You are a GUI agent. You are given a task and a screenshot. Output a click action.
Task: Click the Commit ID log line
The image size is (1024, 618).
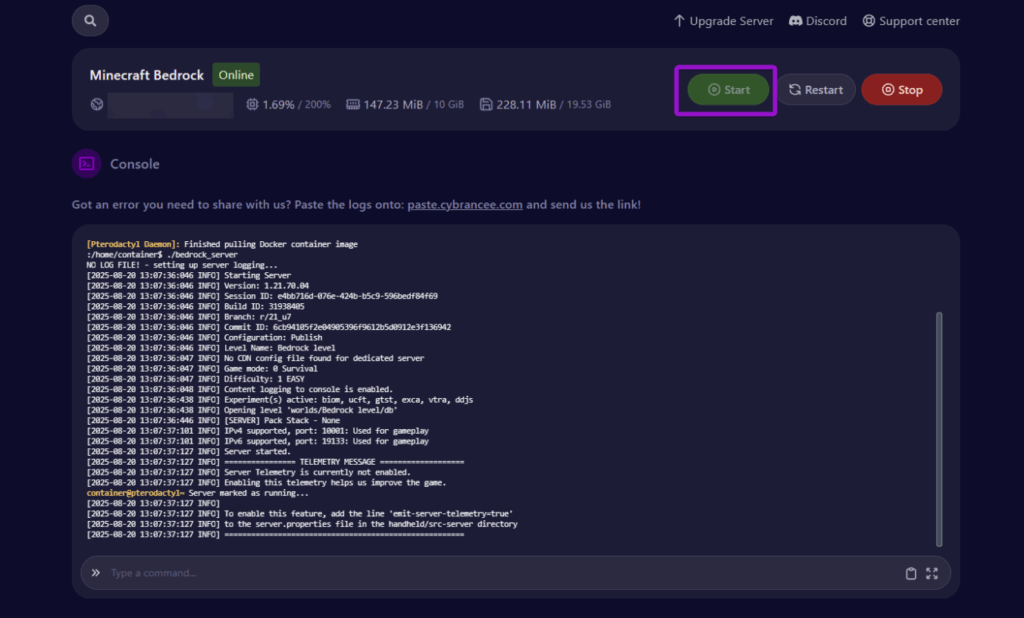tap(268, 327)
